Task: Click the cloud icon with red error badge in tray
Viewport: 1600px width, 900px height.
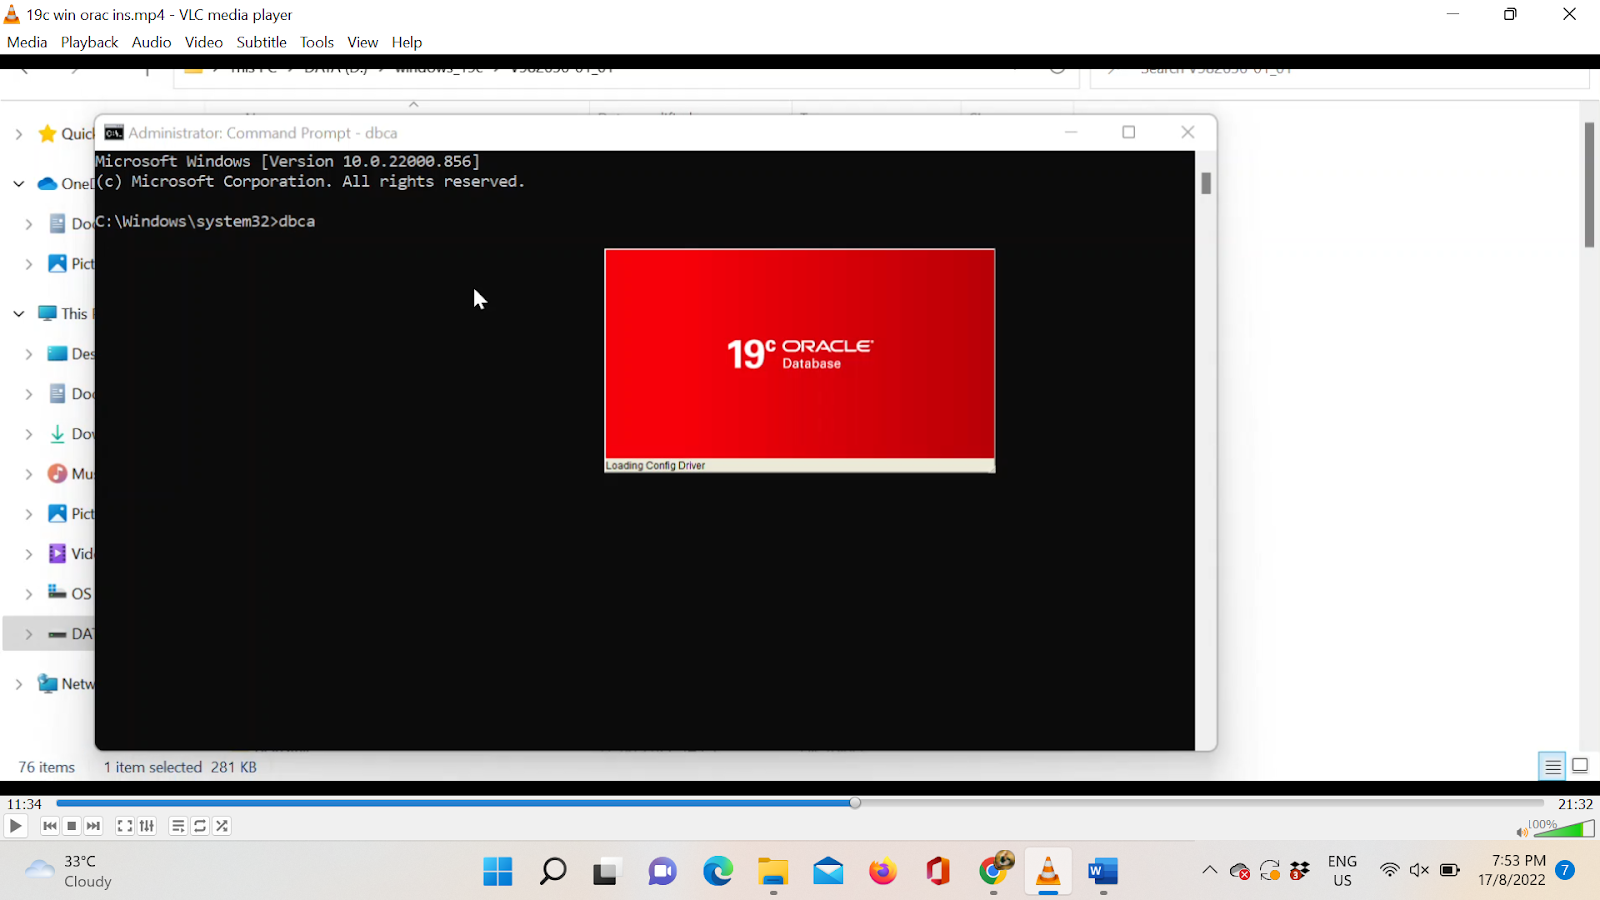Action: pos(1240,871)
